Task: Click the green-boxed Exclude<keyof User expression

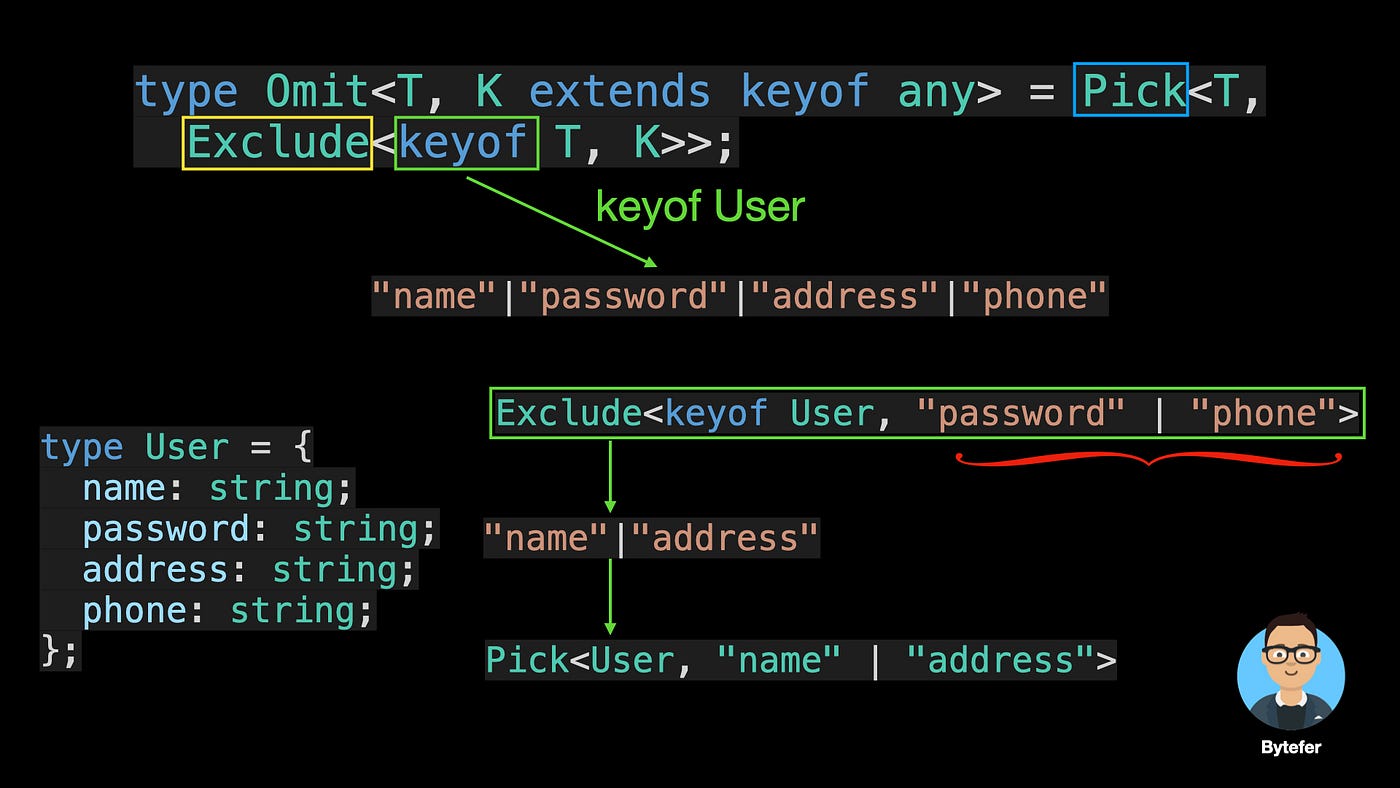Action: 927,413
